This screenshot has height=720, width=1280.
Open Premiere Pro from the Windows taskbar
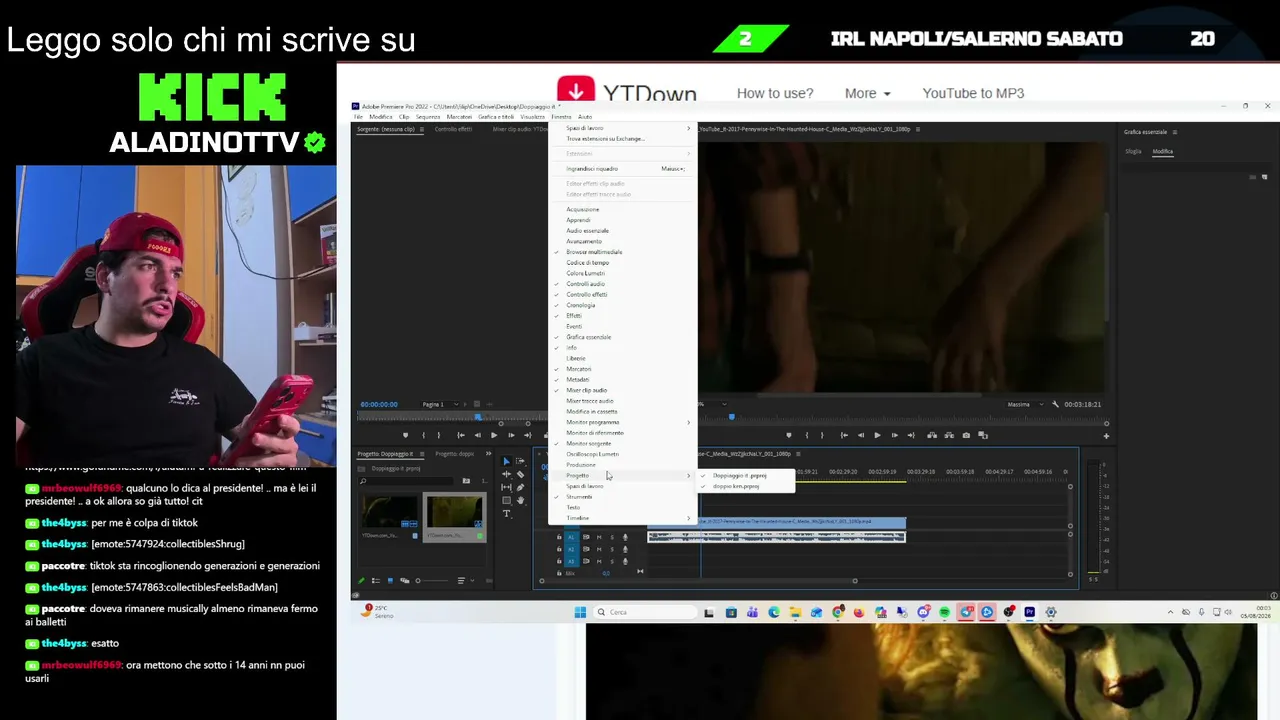click(1029, 612)
